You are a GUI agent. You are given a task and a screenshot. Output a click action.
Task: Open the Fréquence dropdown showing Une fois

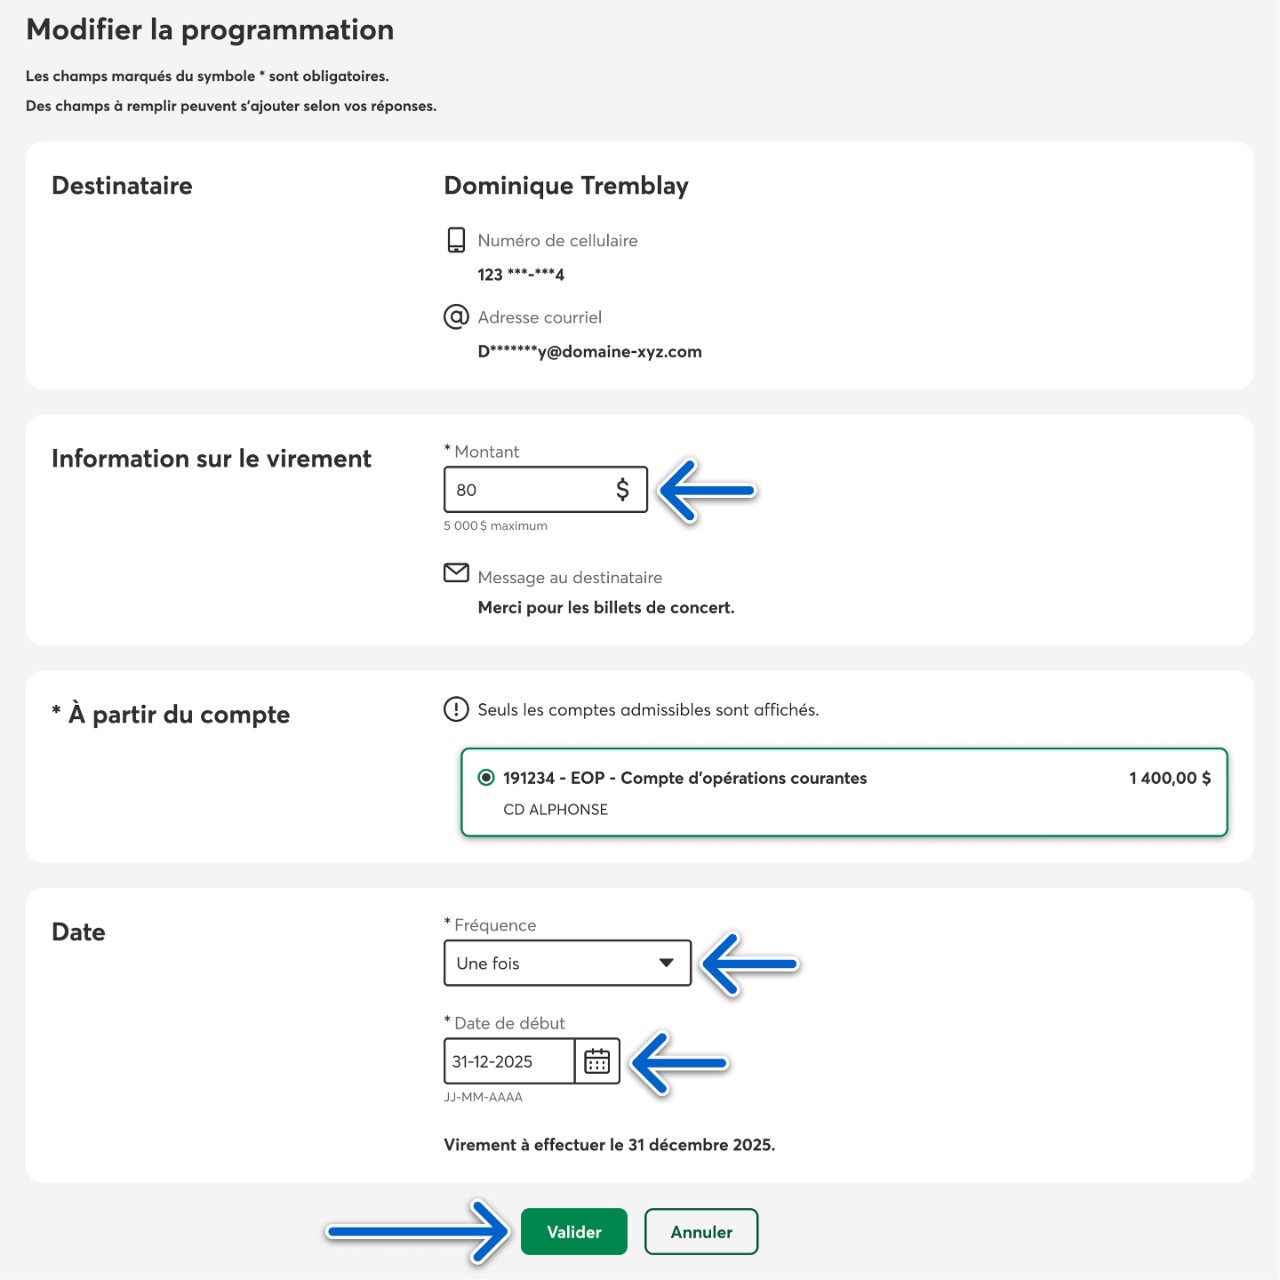pyautogui.click(x=550, y=963)
